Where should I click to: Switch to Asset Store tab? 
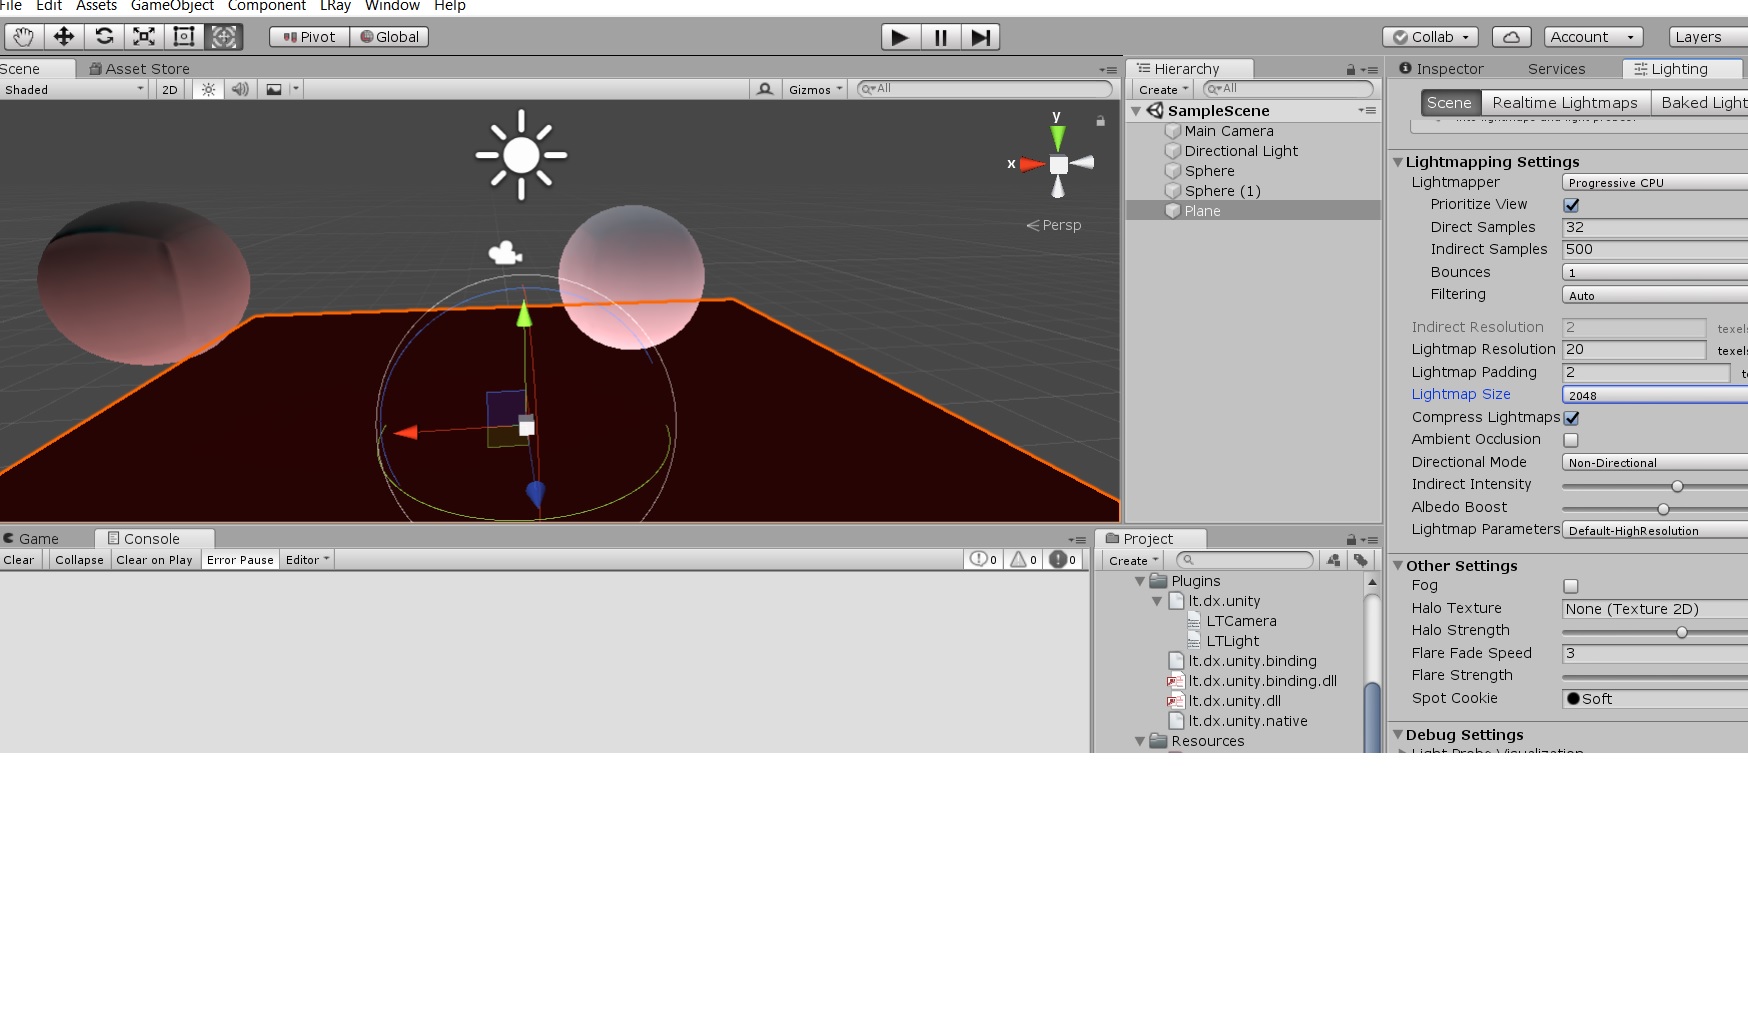(139, 69)
